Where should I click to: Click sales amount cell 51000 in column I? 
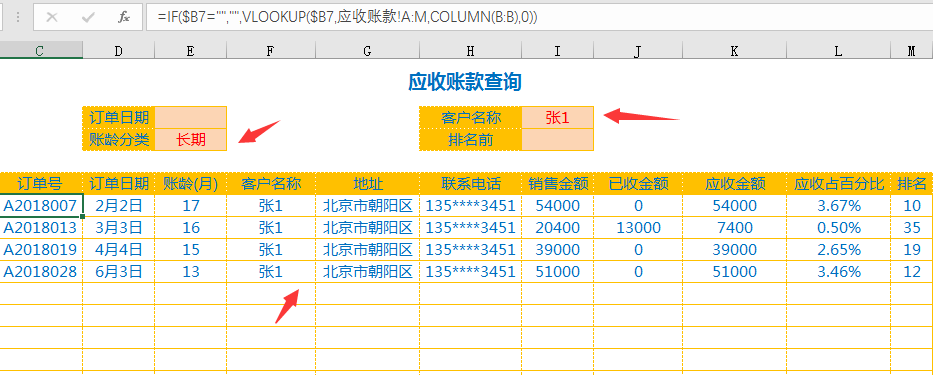(x=558, y=271)
